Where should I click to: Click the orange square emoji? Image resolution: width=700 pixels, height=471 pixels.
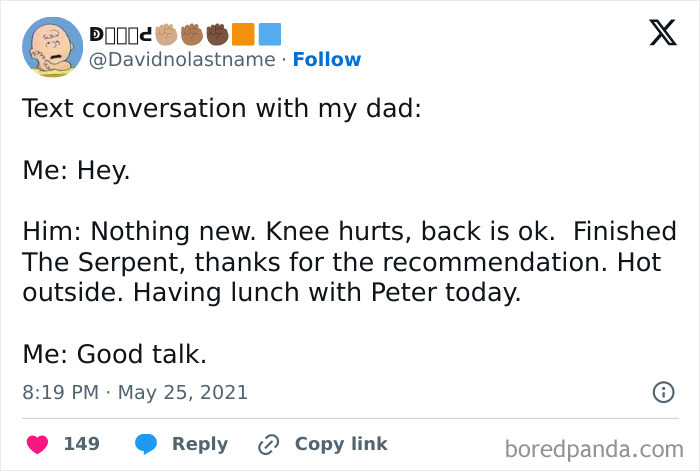coord(243,35)
